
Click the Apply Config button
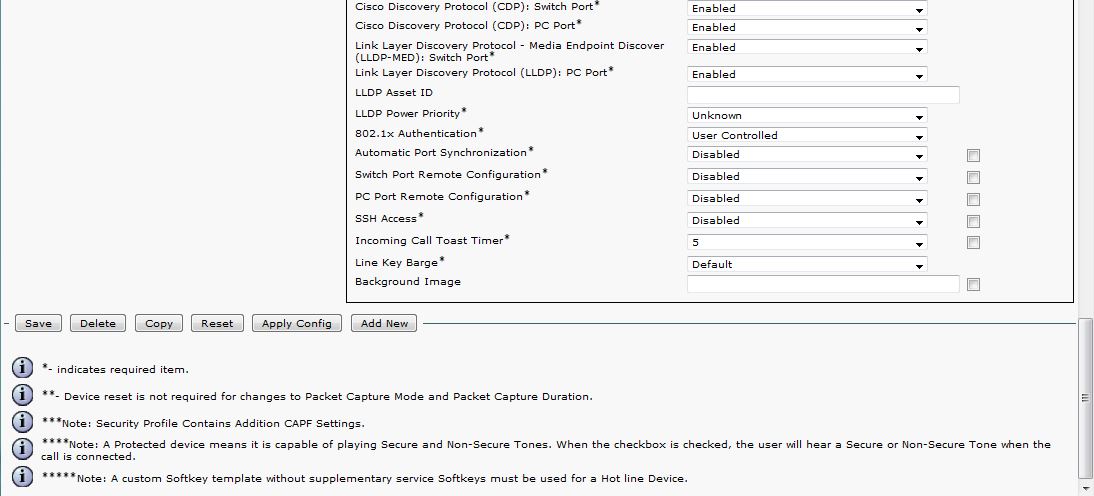tap(296, 323)
